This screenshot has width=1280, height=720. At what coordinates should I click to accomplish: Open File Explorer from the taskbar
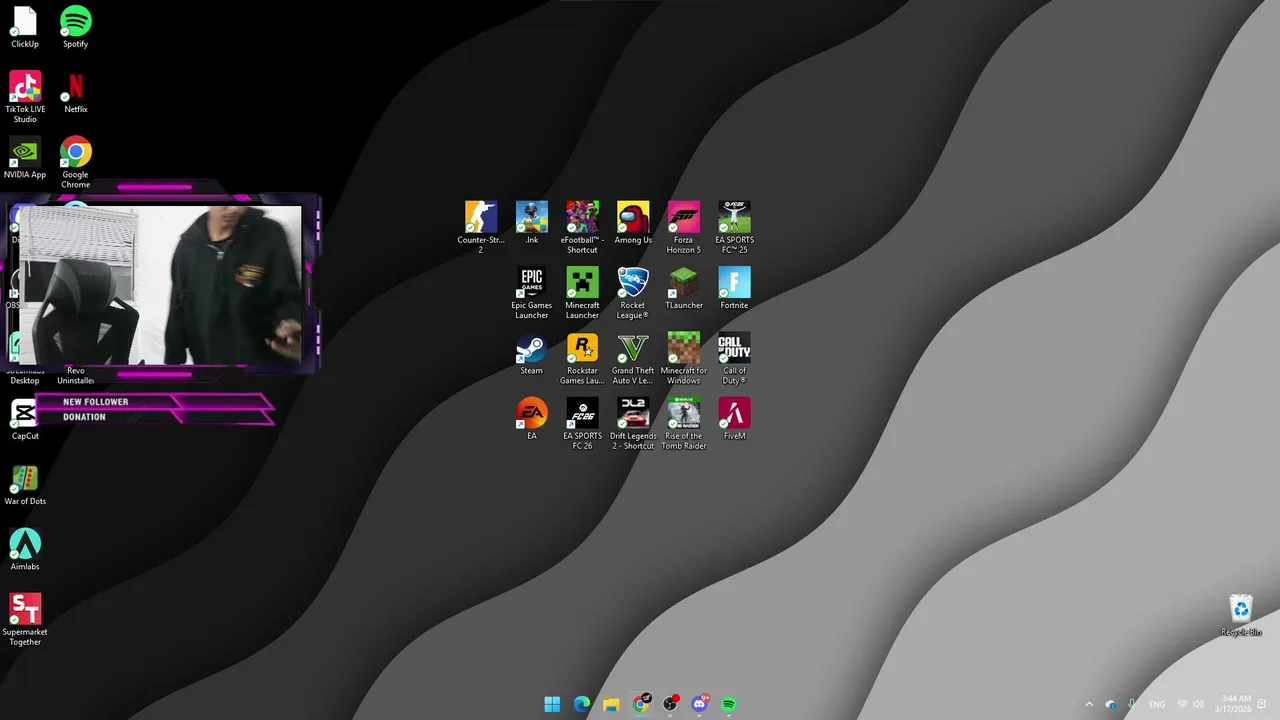(611, 704)
